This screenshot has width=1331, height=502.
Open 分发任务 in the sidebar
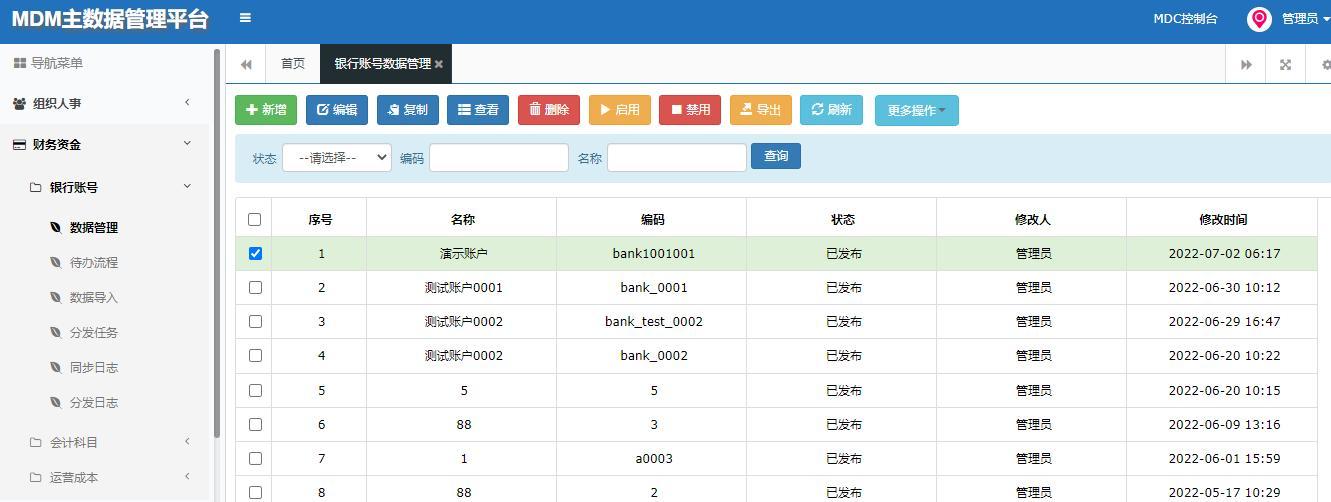[x=94, y=332]
